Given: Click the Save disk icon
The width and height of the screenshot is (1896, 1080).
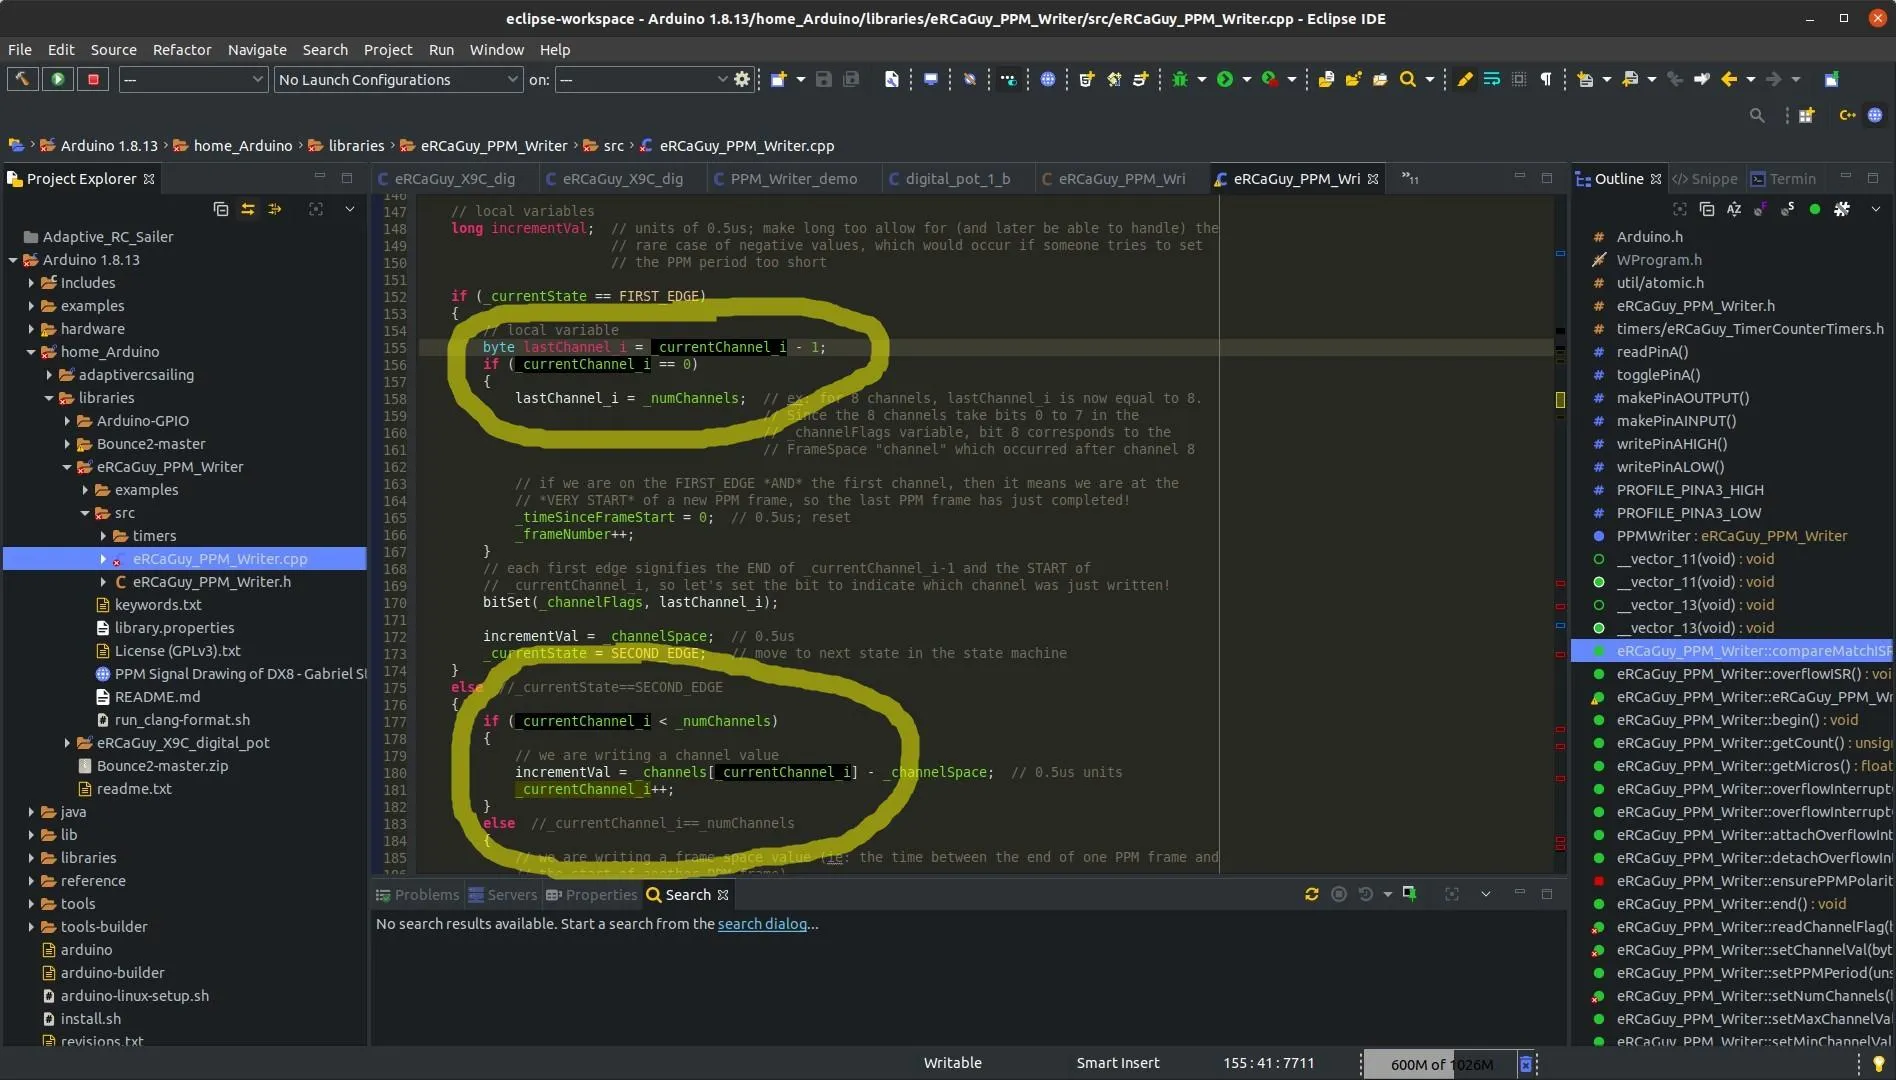Looking at the screenshot, I should coord(824,79).
